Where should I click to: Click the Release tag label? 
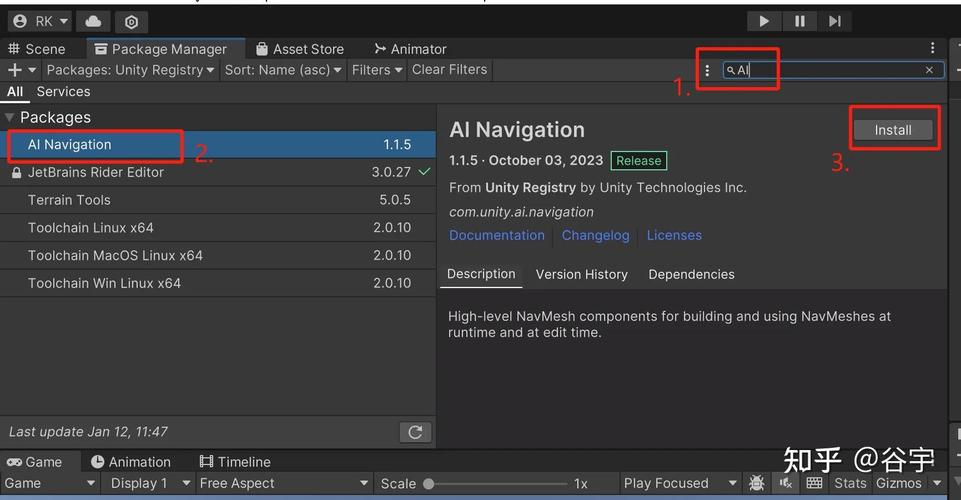click(639, 161)
